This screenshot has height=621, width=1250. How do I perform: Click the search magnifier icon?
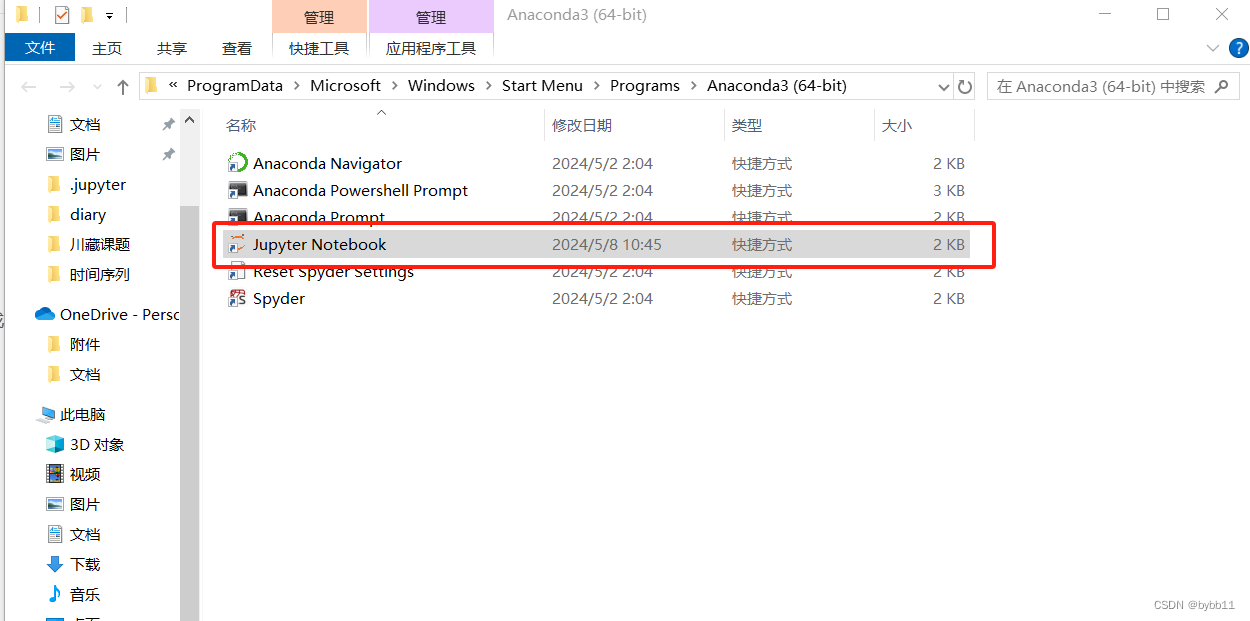1222,87
